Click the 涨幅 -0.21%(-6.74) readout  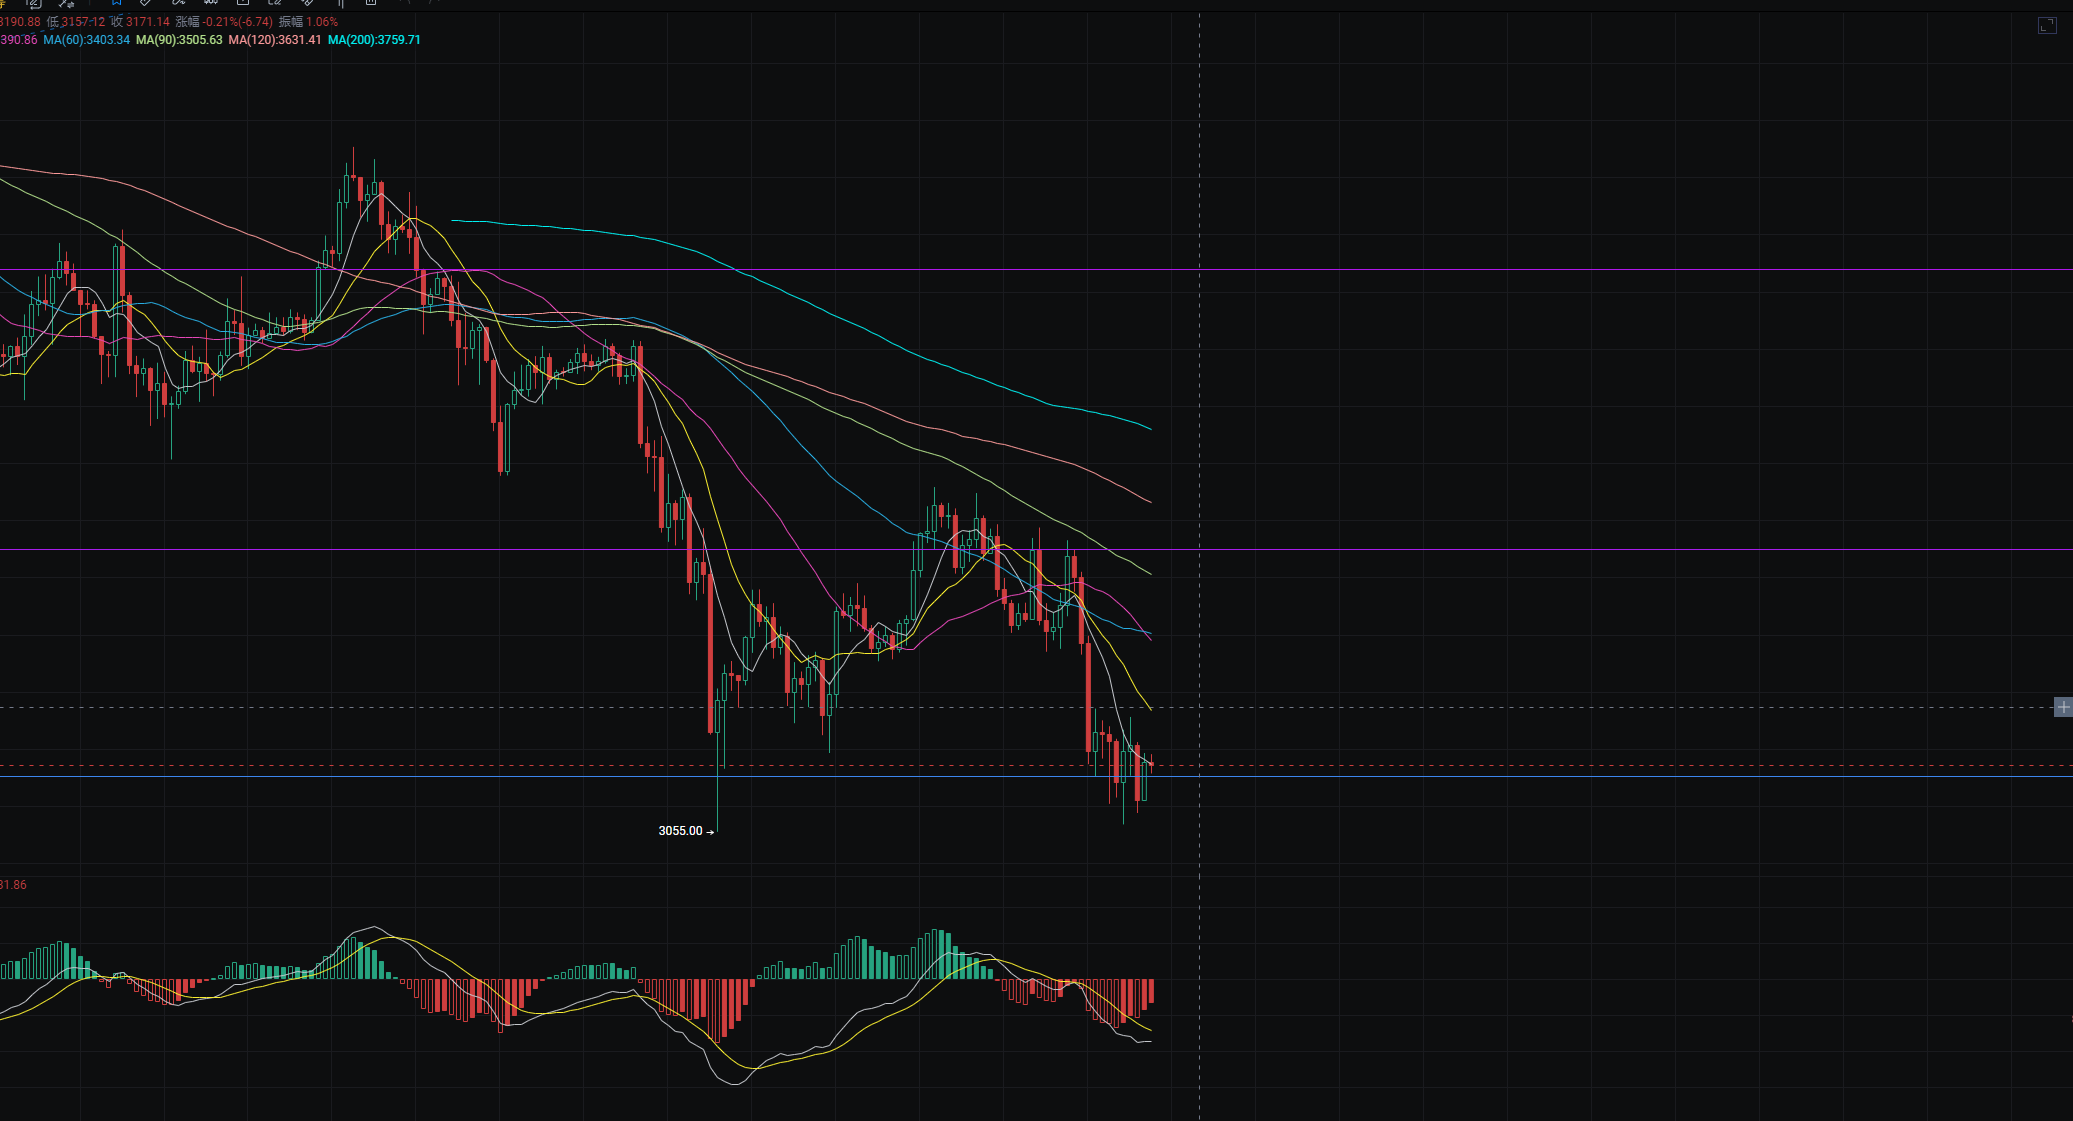pyautogui.click(x=224, y=22)
